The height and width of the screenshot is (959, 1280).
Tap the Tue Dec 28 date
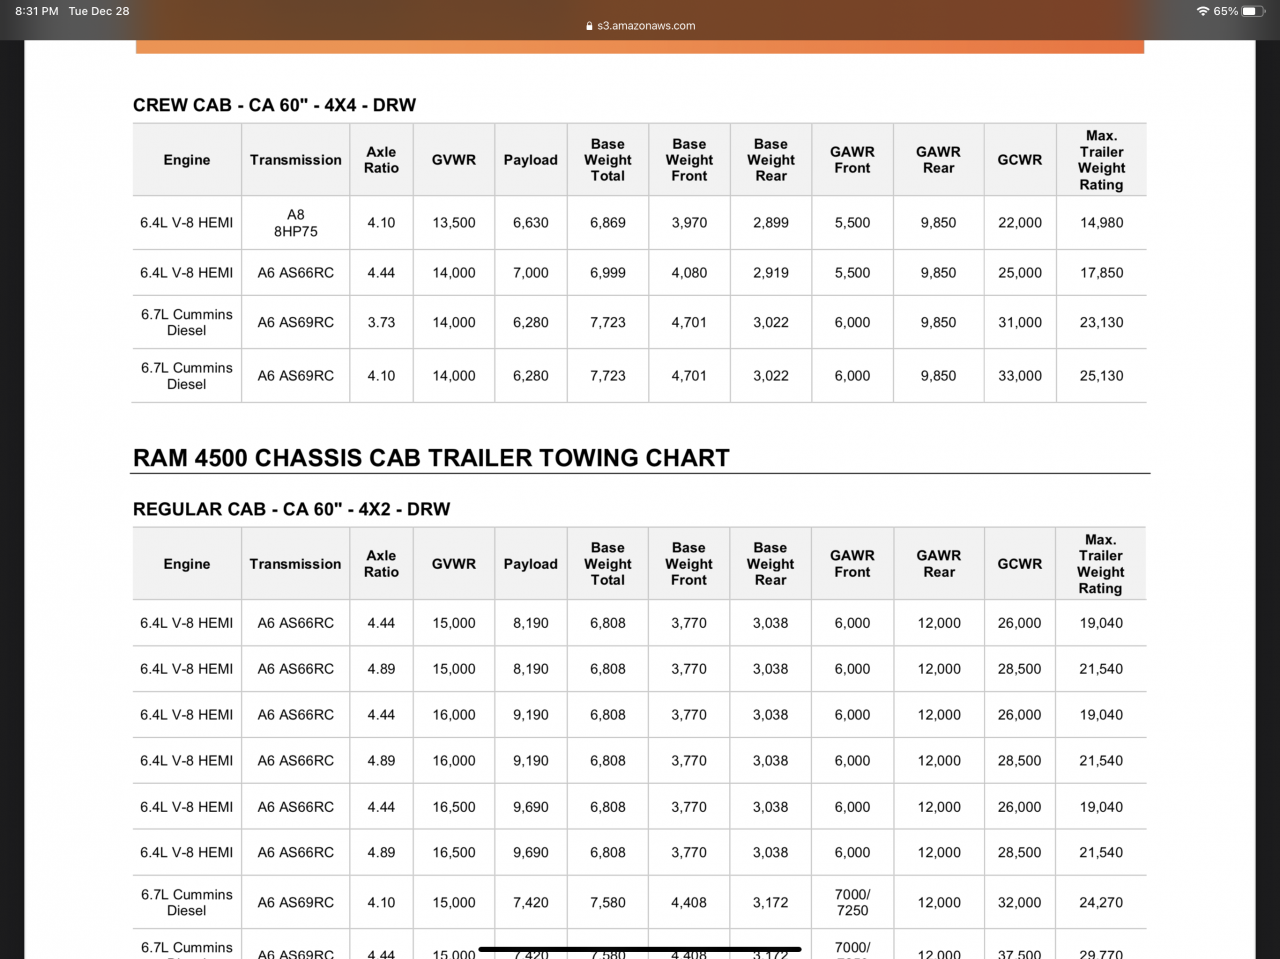[x=99, y=11]
